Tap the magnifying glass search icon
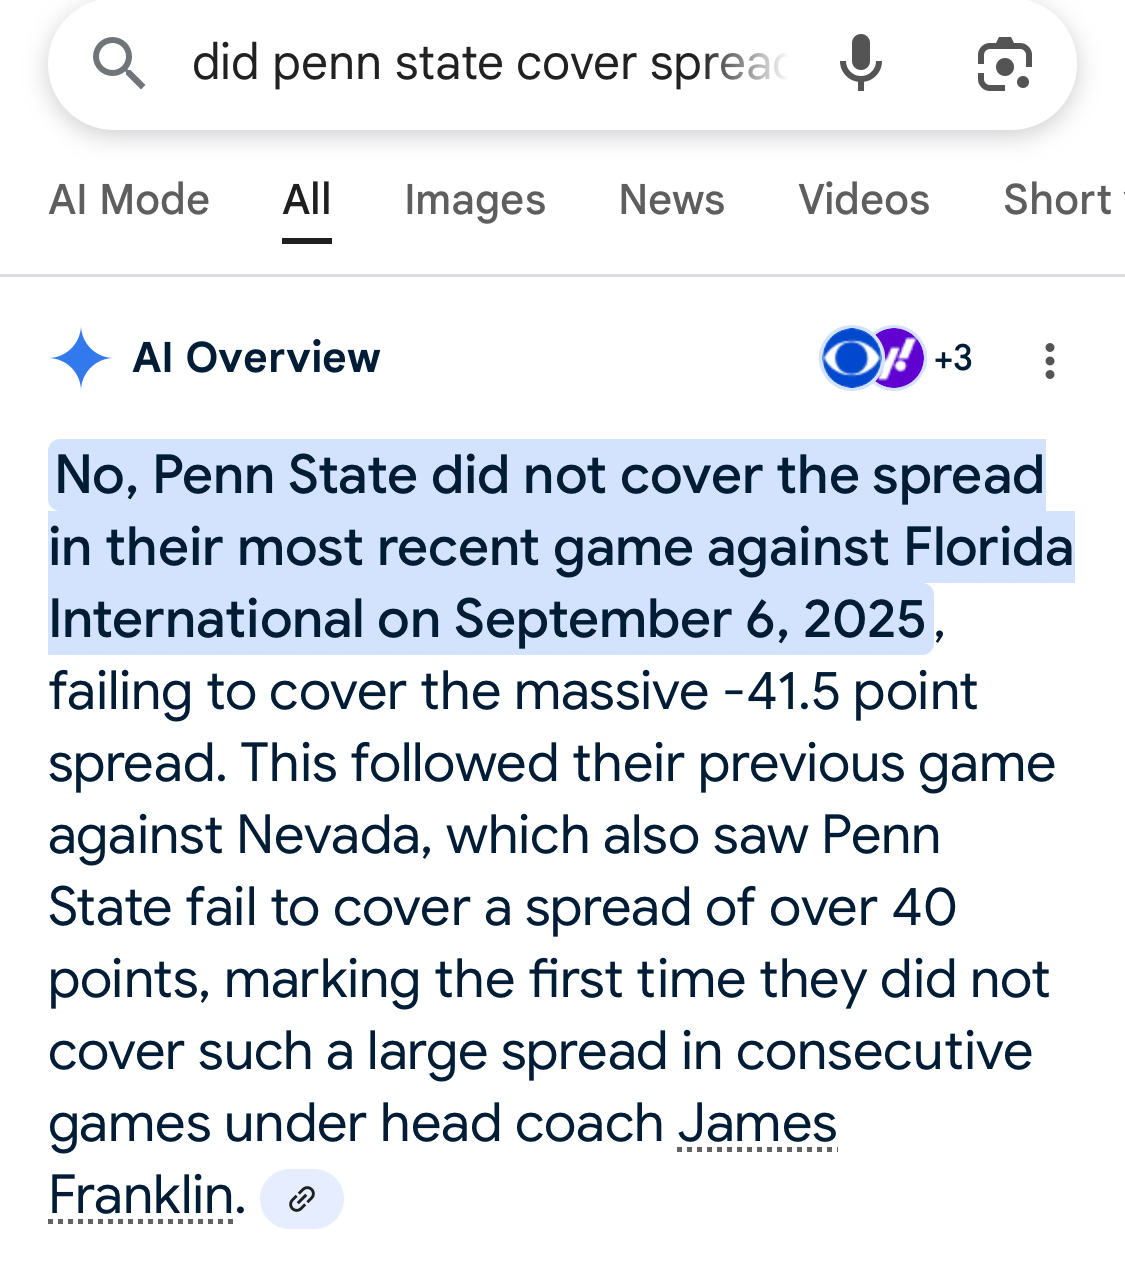The width and height of the screenshot is (1125, 1265). [119, 64]
